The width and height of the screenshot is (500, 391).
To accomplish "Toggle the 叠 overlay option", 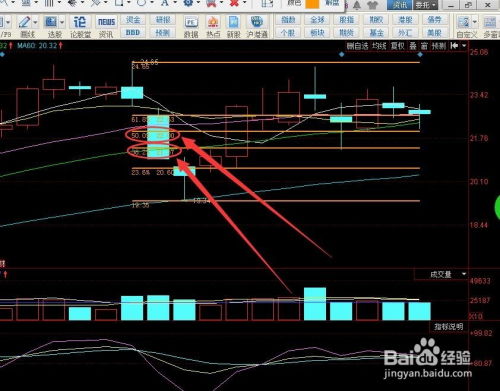I will click(x=413, y=46).
